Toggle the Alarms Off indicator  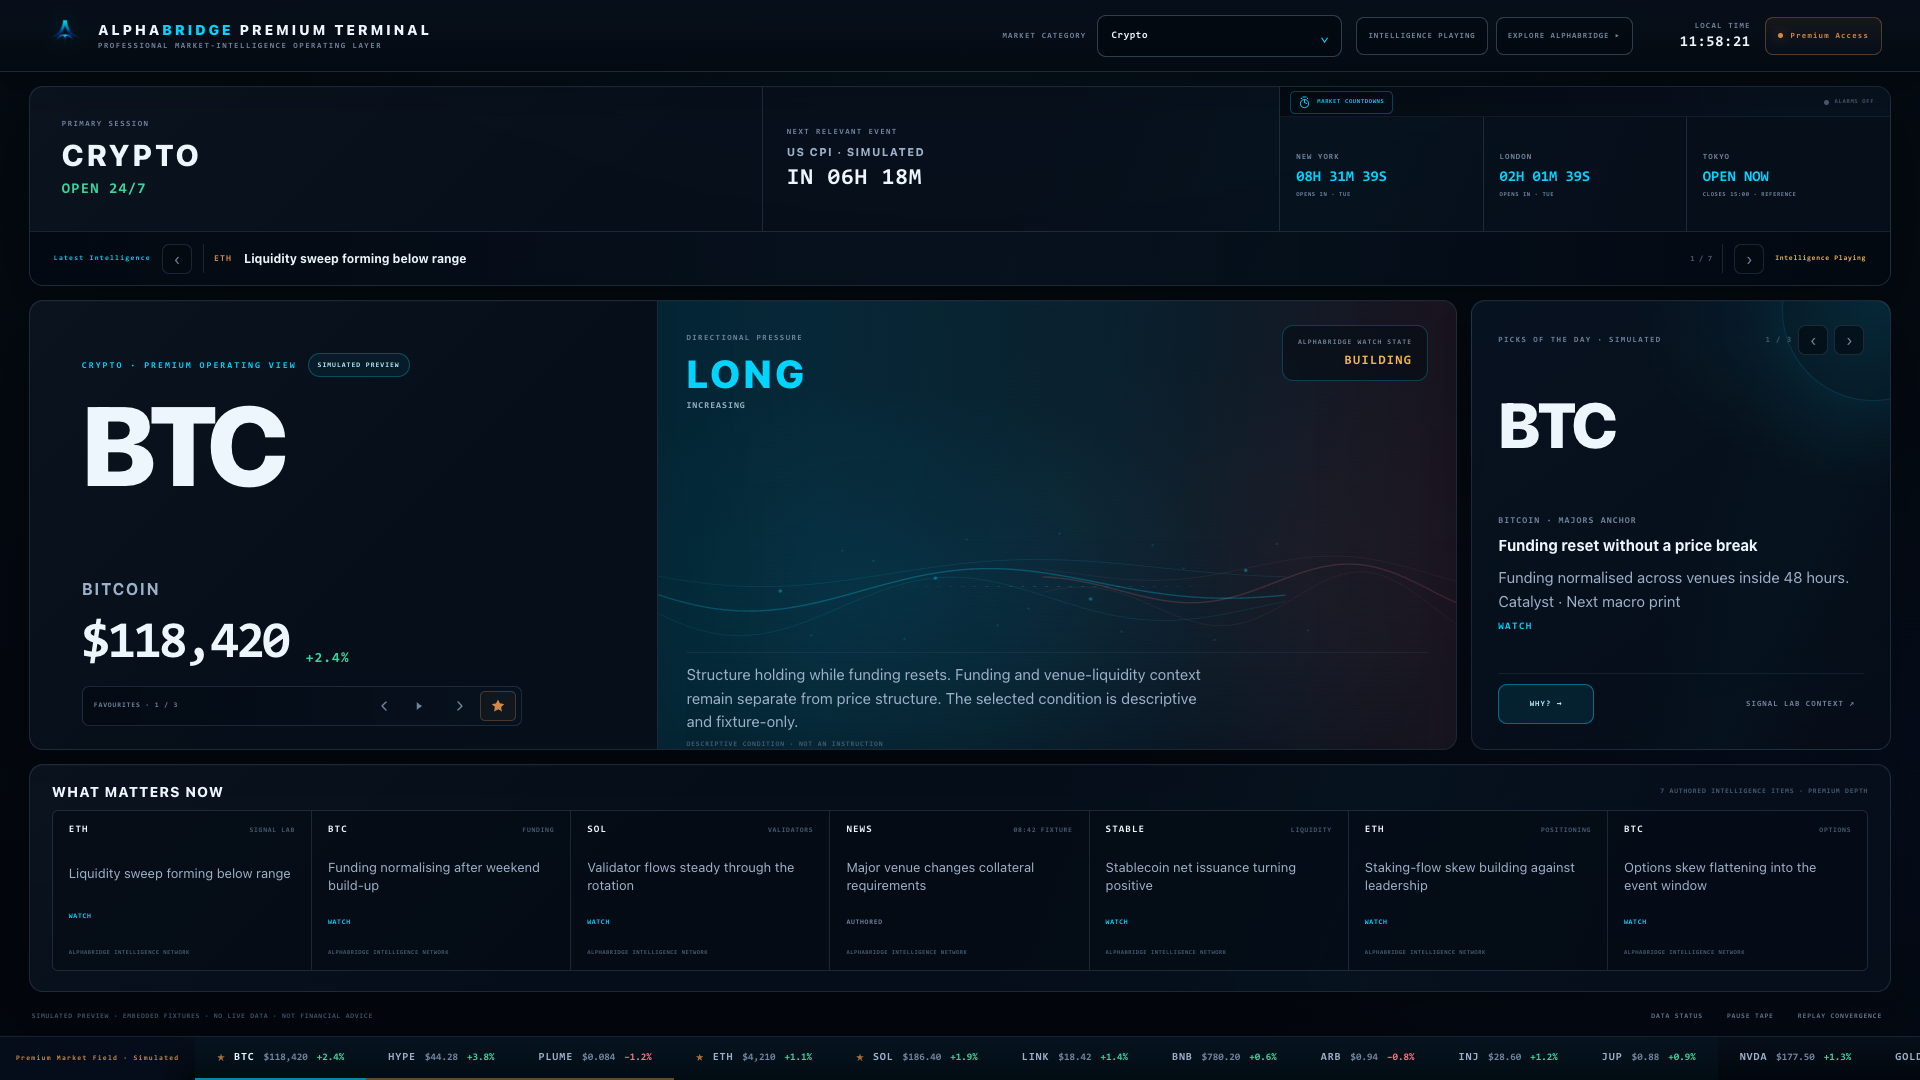click(1848, 102)
